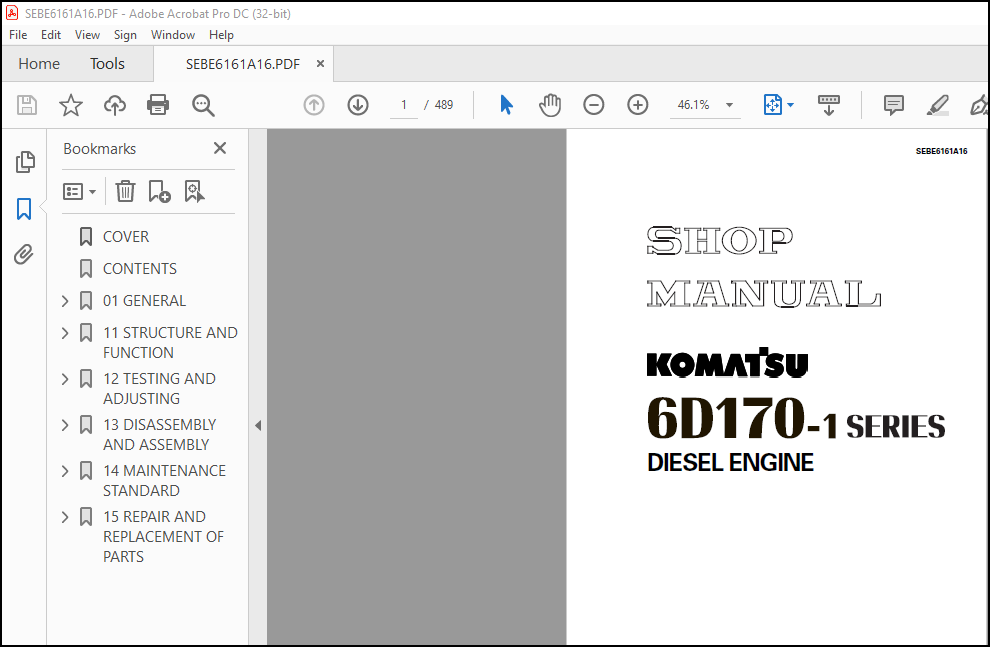Select the Highlight text pen tool
The width and height of the screenshot is (990, 647).
tap(938, 105)
